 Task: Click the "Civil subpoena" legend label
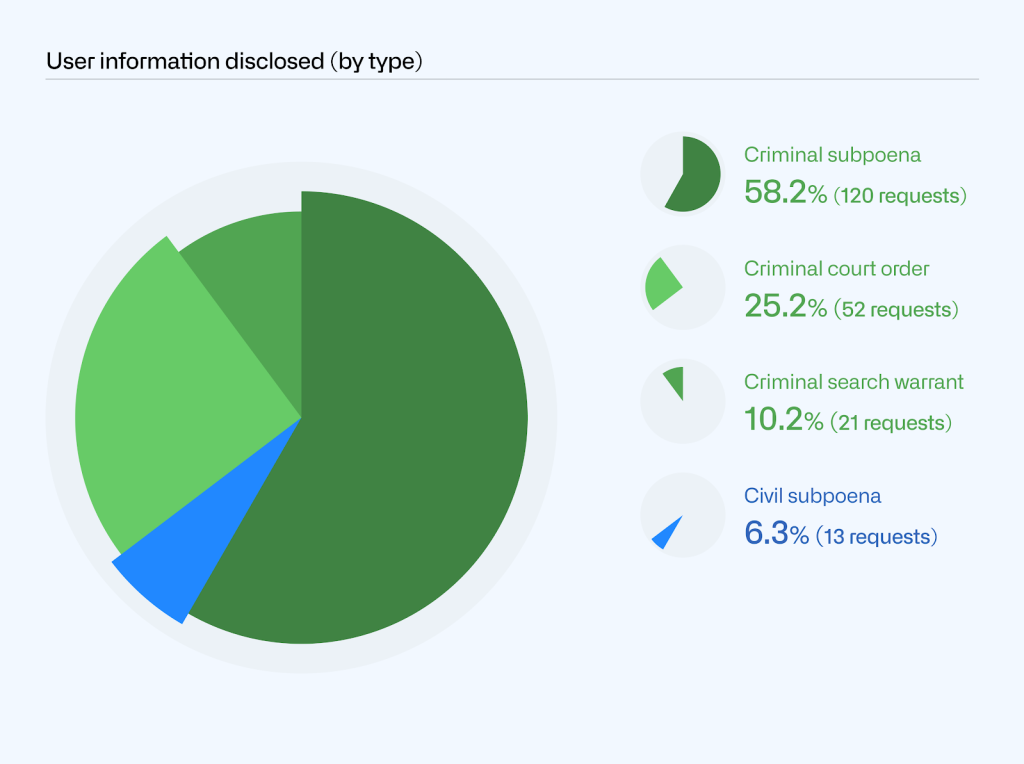click(x=812, y=496)
